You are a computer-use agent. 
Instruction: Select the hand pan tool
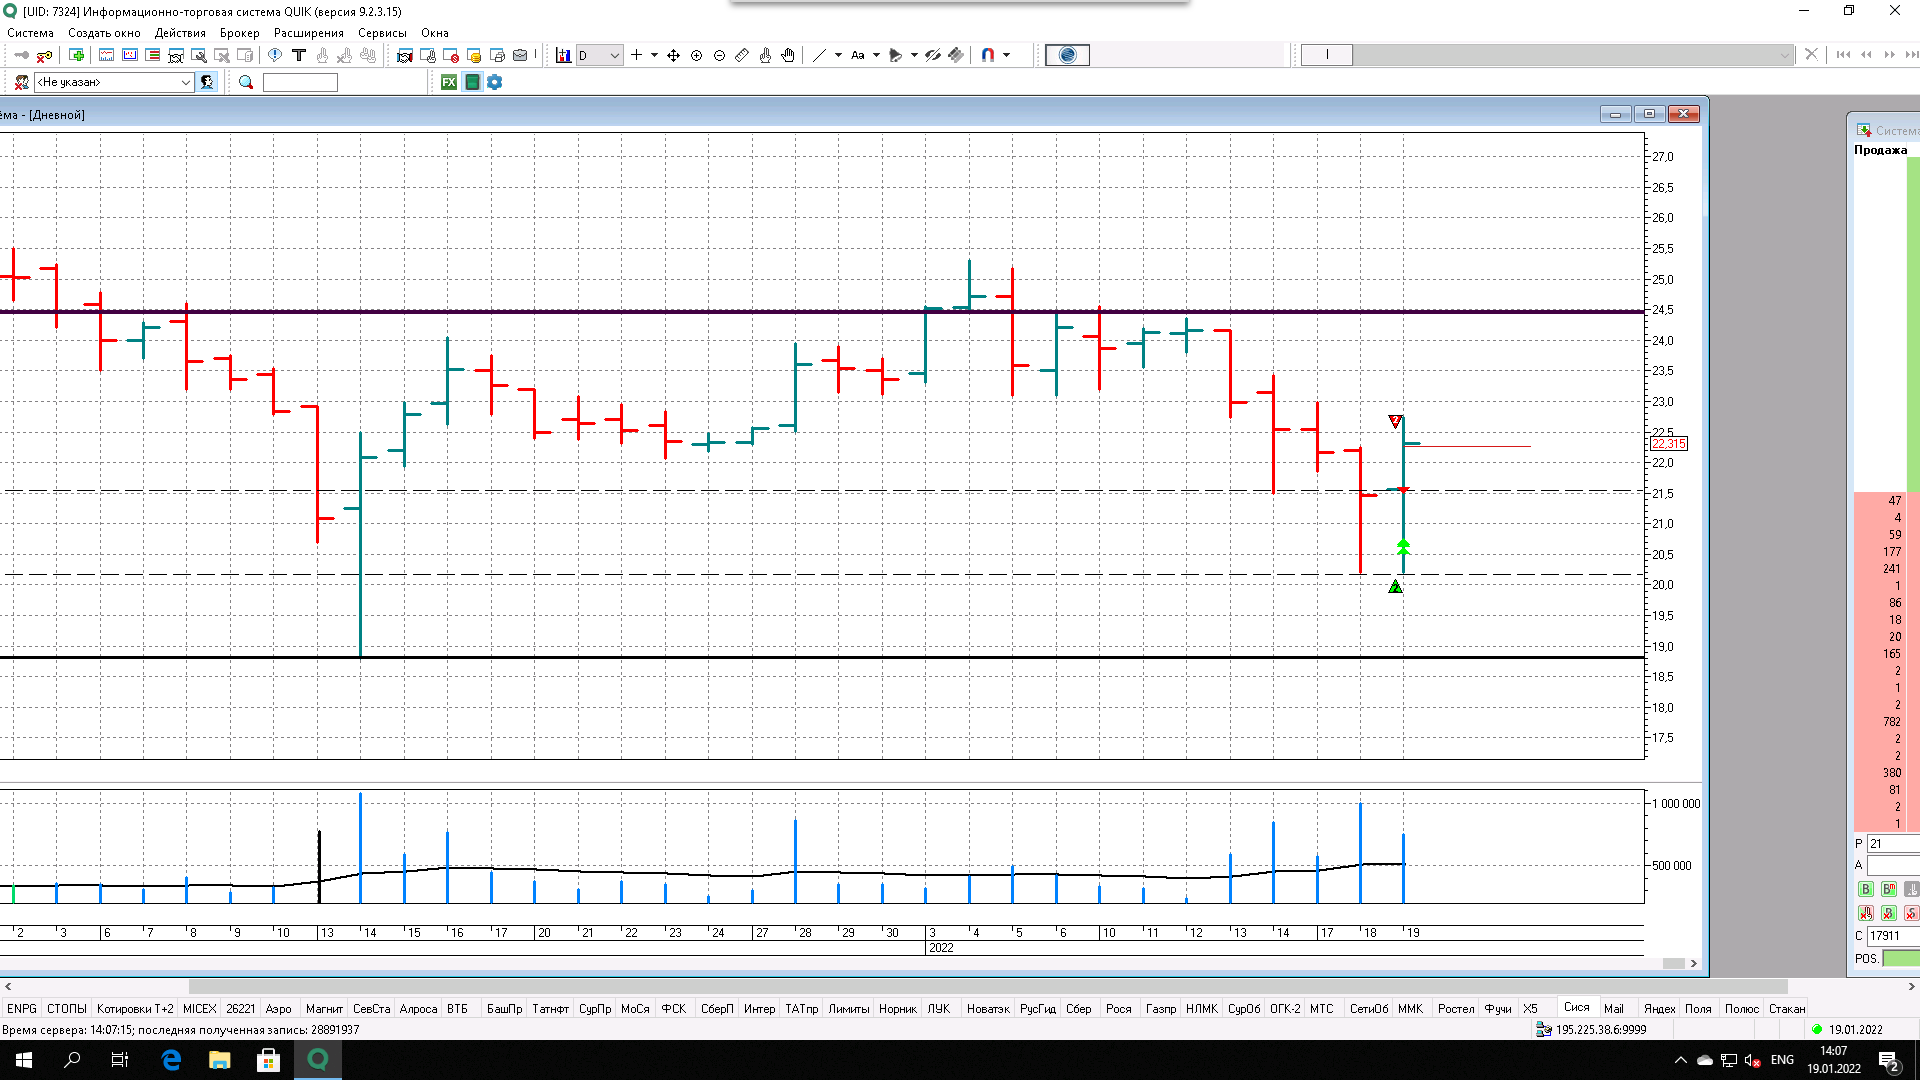coord(788,55)
